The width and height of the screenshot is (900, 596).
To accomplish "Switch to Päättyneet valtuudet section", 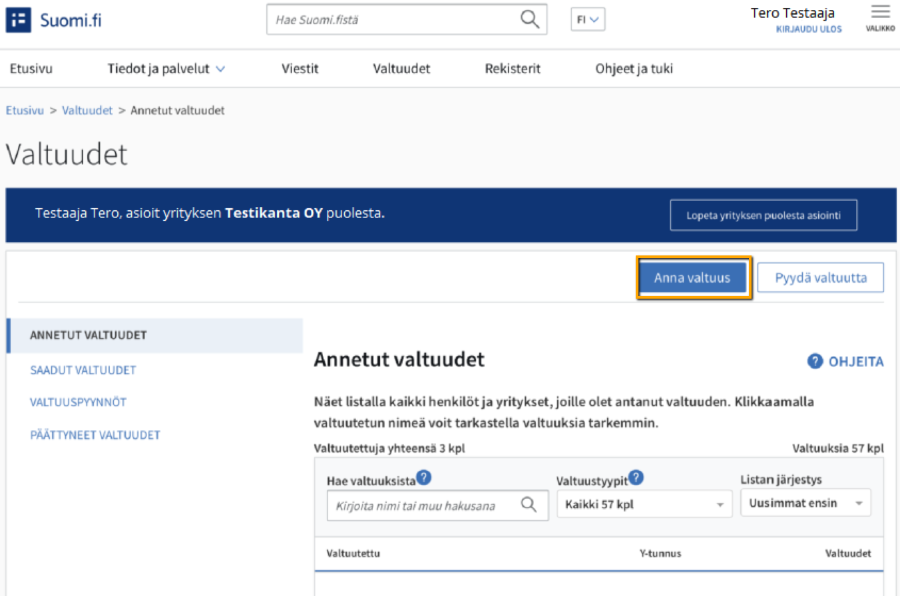I will (x=95, y=435).
